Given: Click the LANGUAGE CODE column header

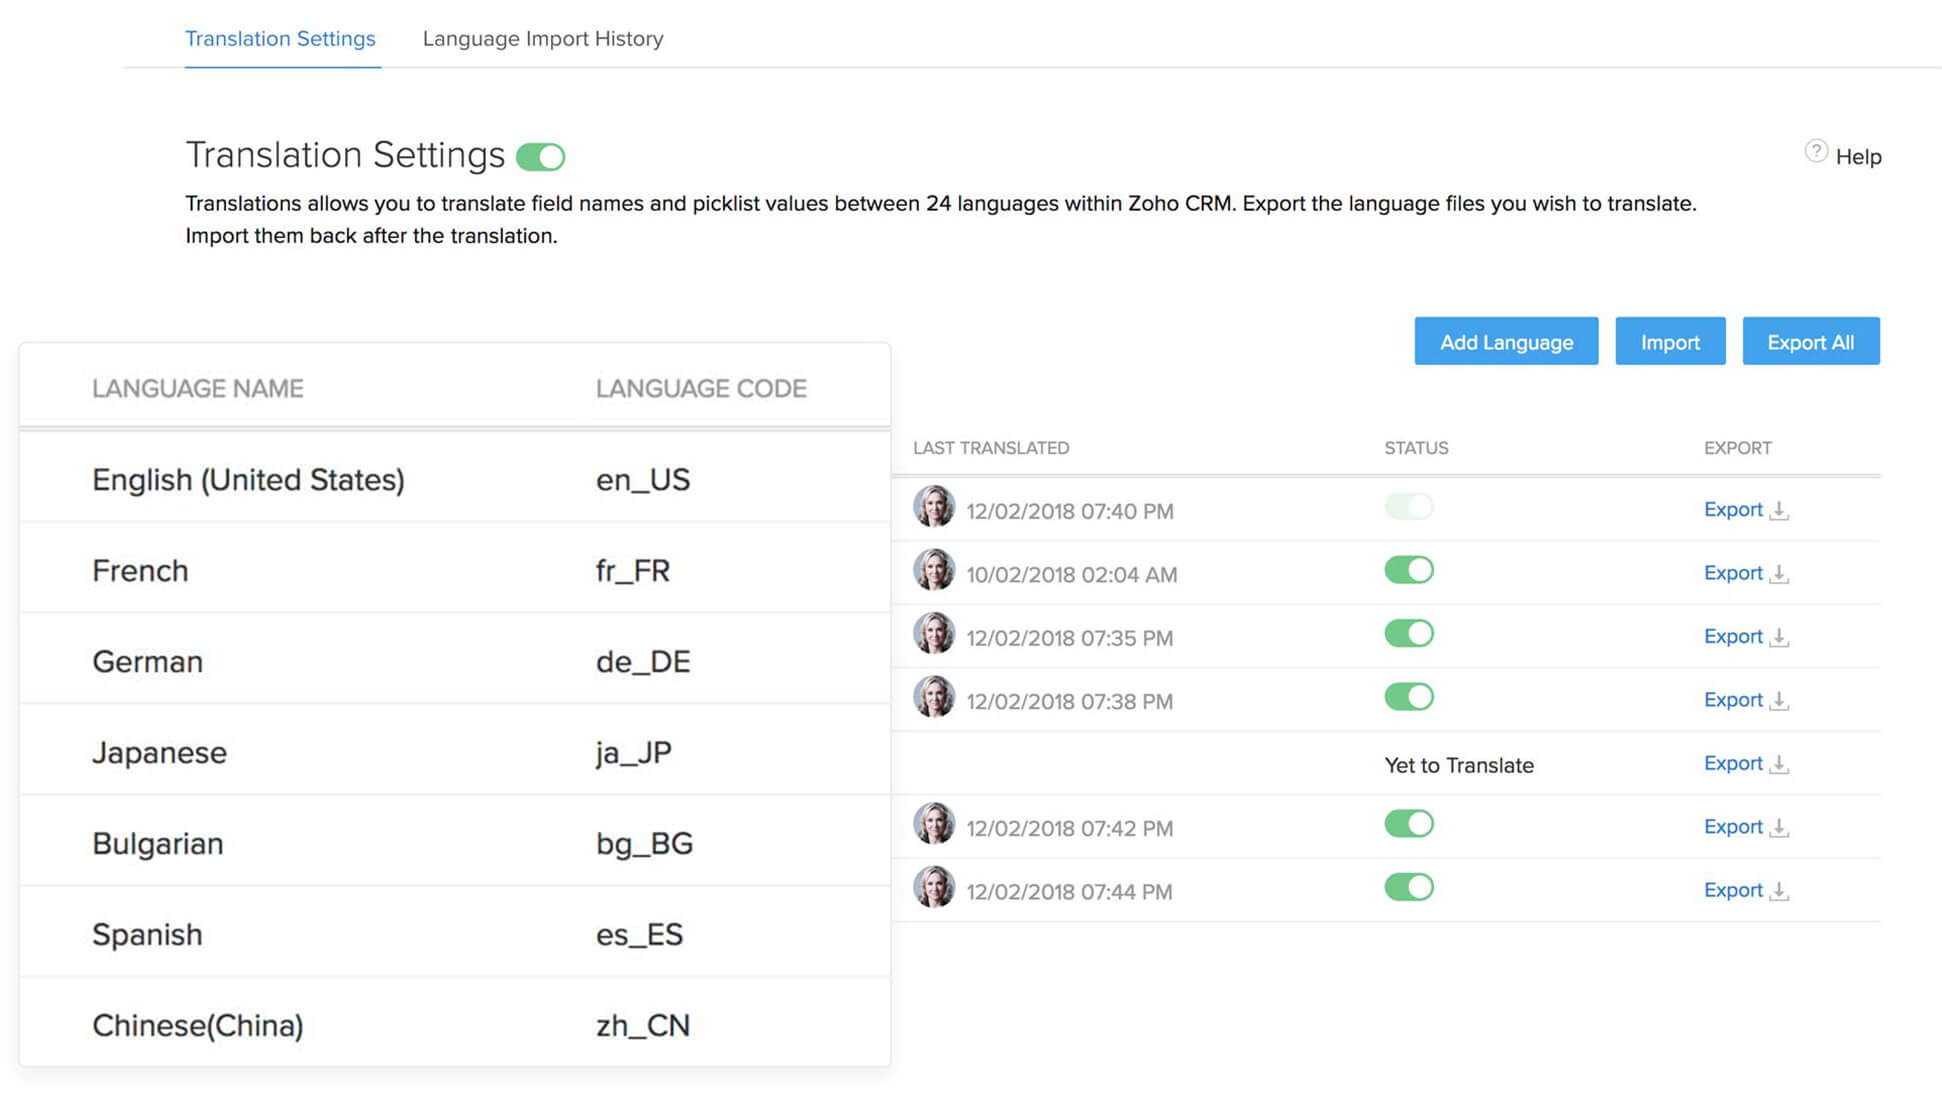Looking at the screenshot, I should coord(701,388).
